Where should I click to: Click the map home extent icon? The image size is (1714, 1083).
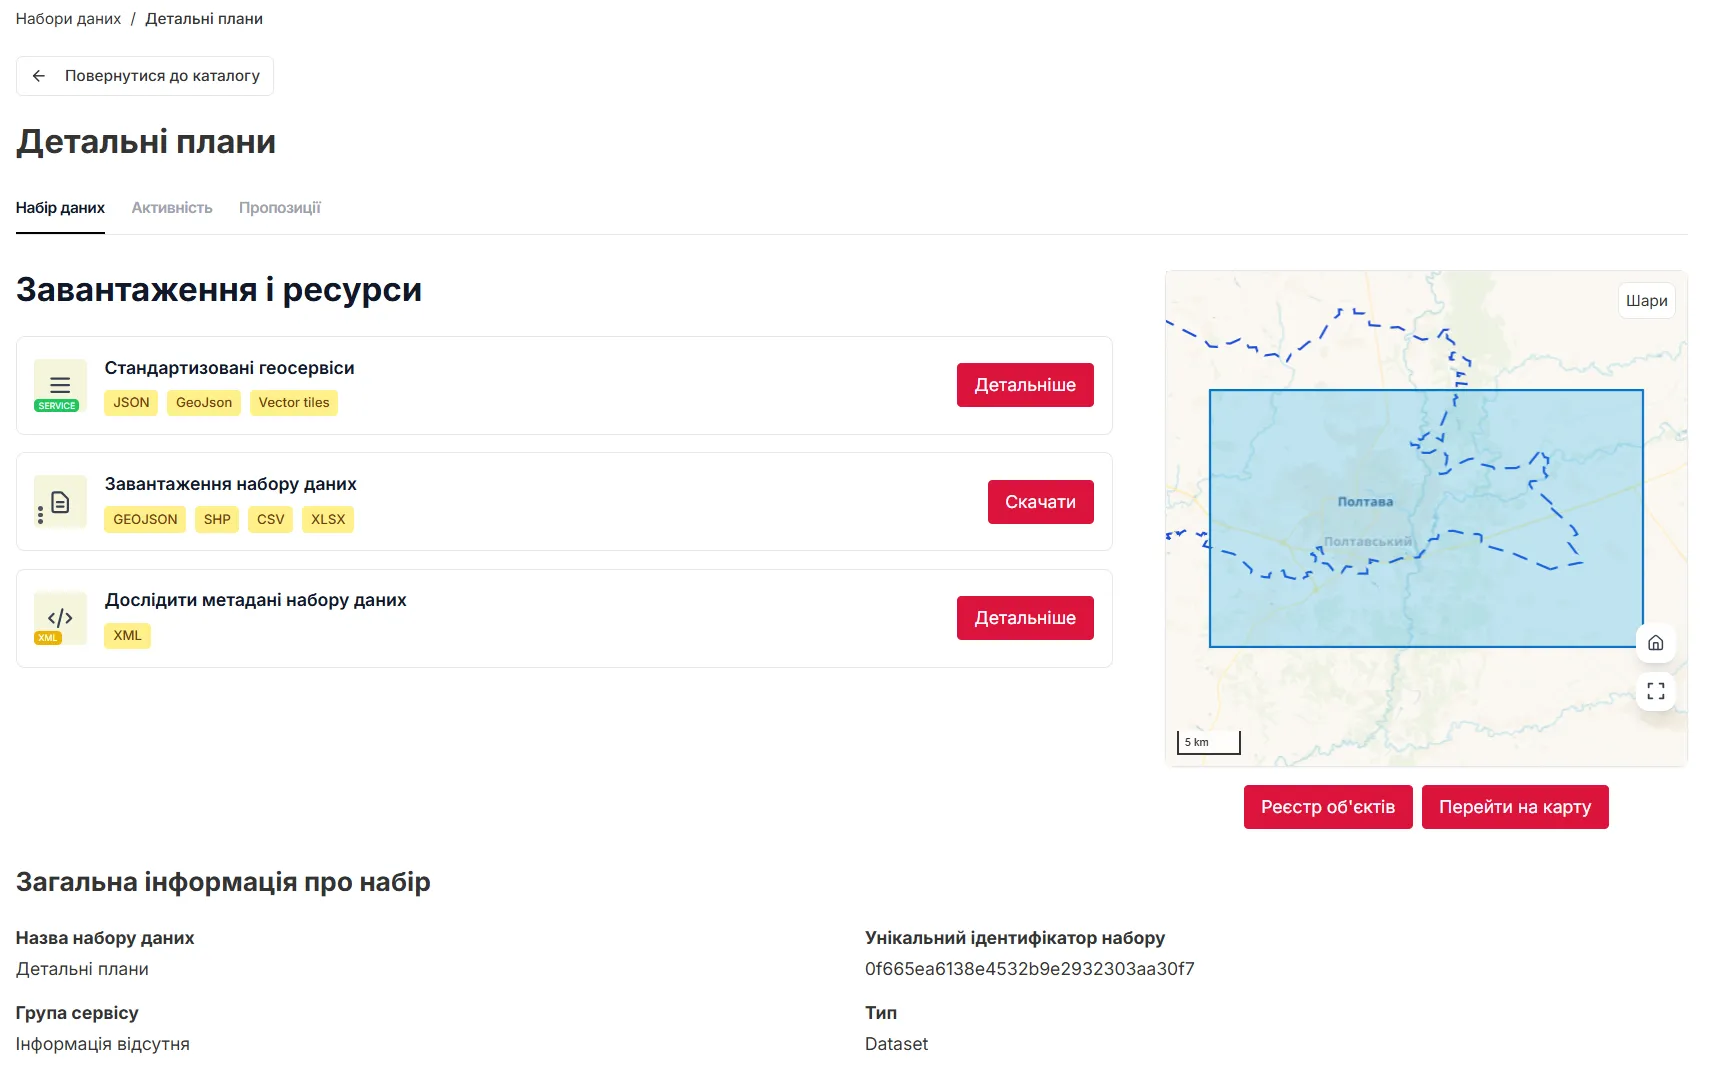pyautogui.click(x=1655, y=643)
